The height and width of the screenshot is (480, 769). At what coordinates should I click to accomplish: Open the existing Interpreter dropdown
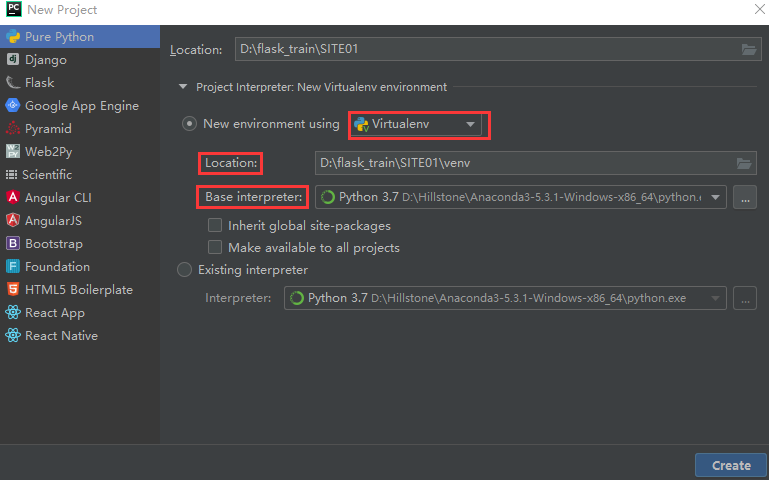505,298
